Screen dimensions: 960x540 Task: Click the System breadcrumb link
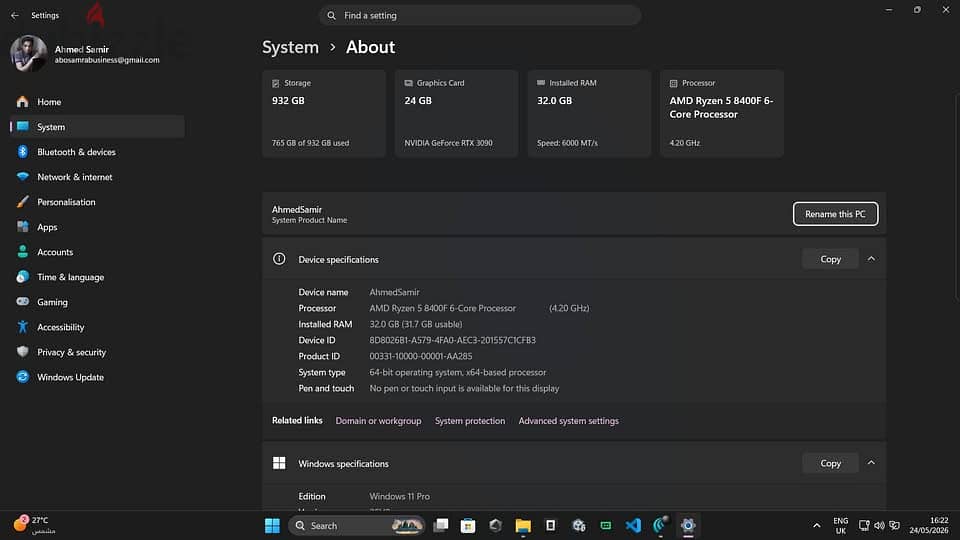tap(290, 47)
